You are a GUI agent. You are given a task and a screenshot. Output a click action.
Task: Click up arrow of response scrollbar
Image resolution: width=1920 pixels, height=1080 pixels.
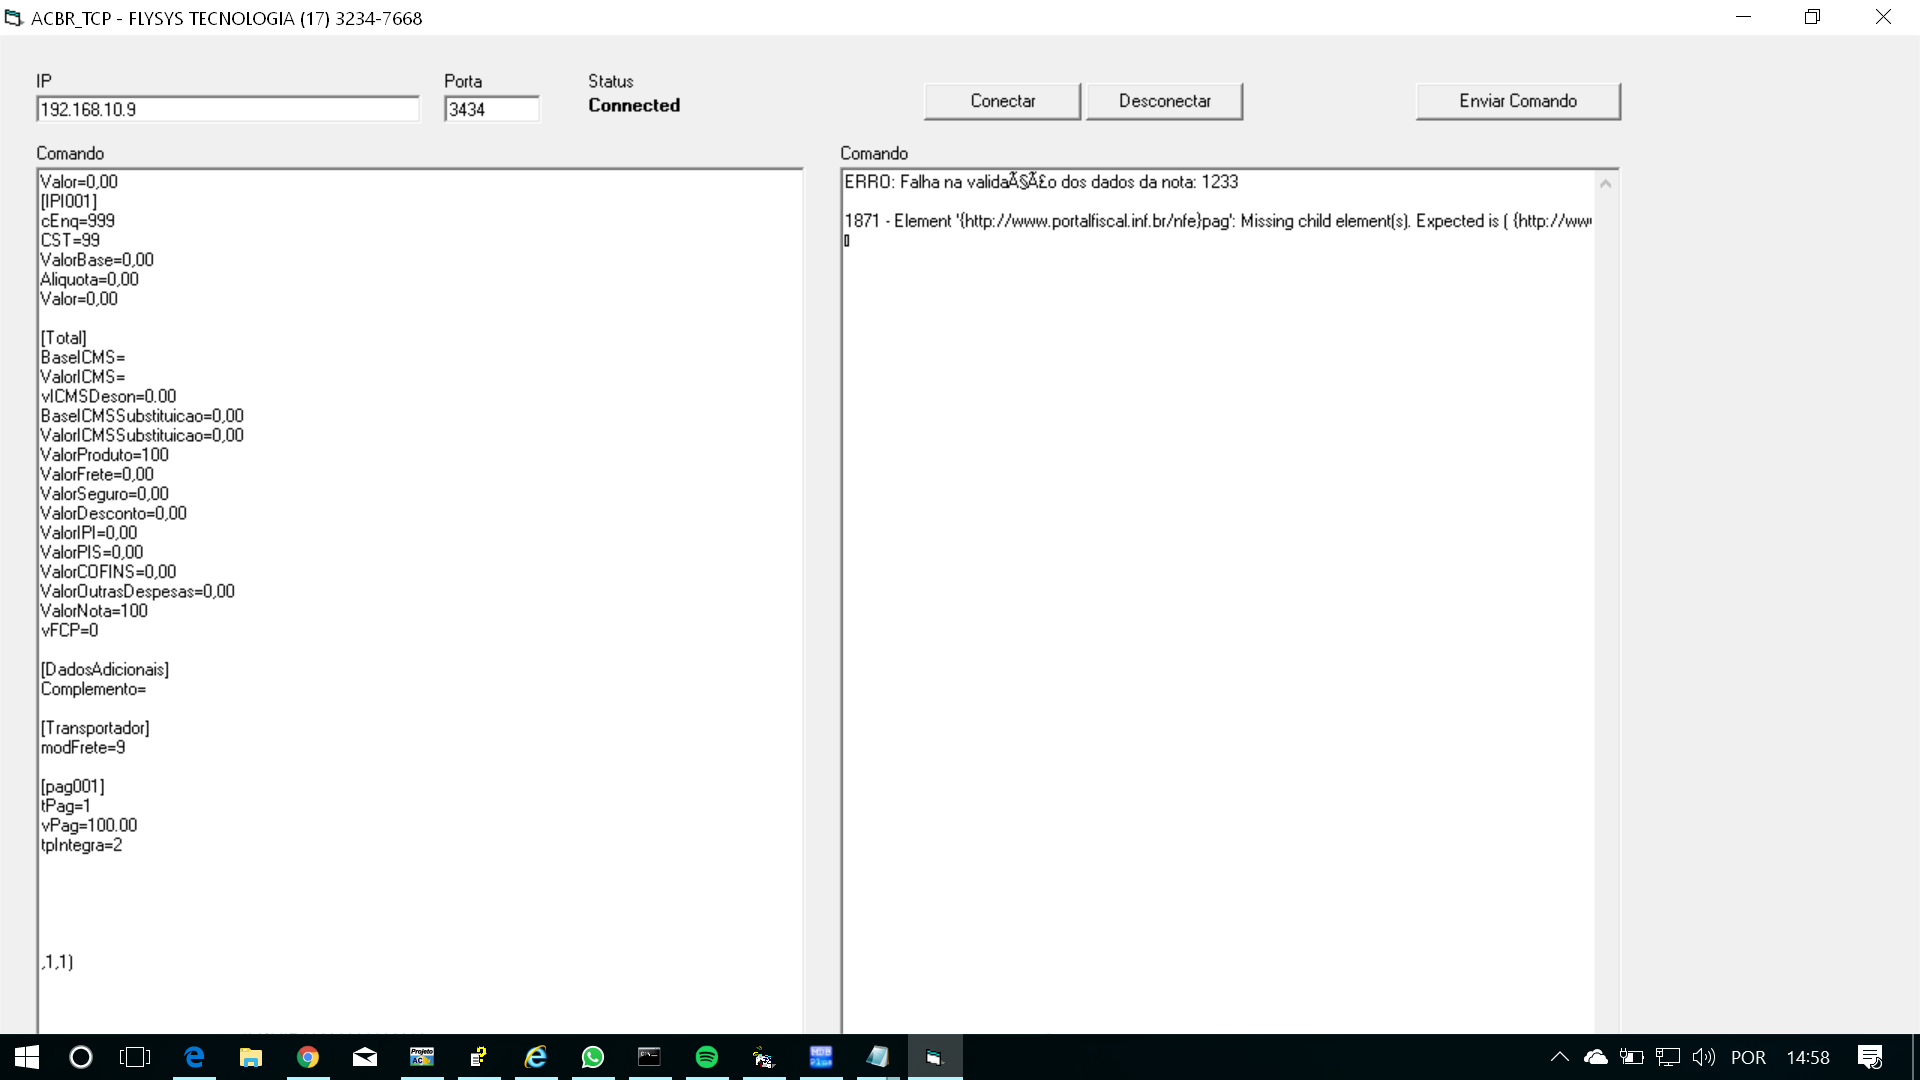click(1605, 184)
